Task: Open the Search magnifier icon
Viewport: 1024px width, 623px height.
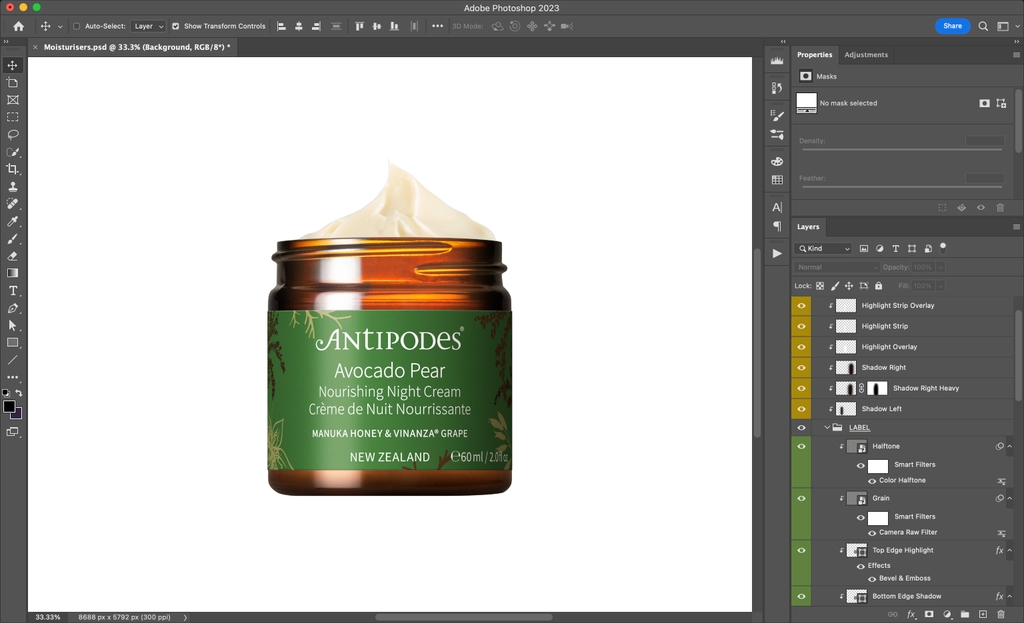Action: (983, 26)
